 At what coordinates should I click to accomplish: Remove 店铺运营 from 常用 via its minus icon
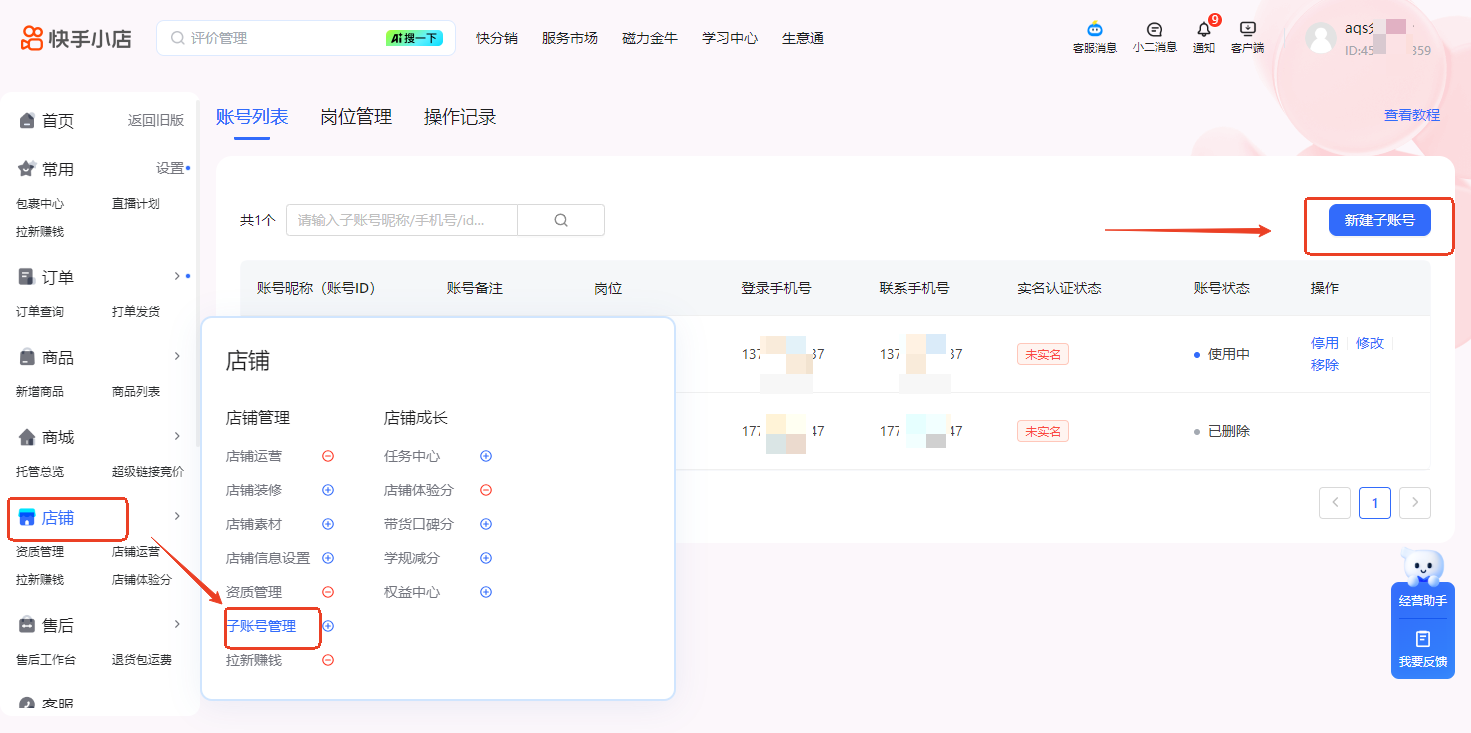pos(328,456)
